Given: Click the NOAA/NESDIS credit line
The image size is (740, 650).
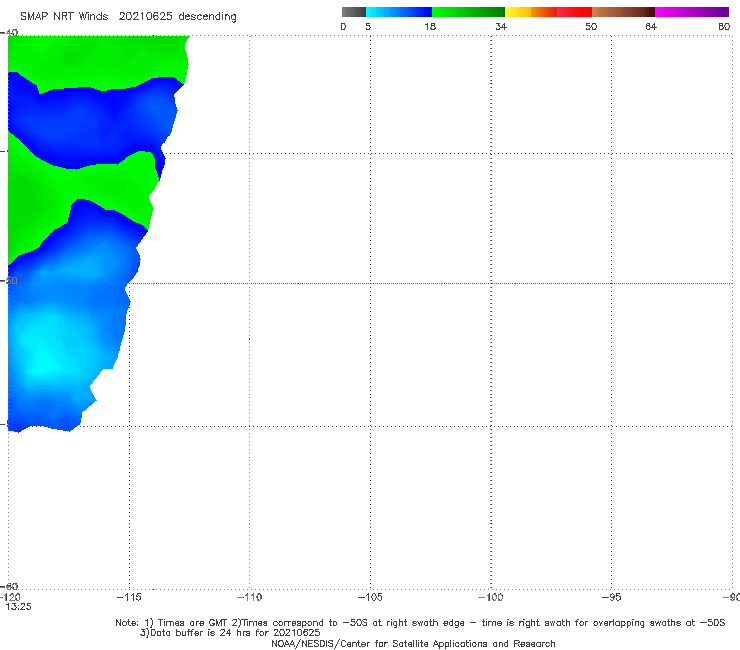Looking at the screenshot, I should 413,643.
